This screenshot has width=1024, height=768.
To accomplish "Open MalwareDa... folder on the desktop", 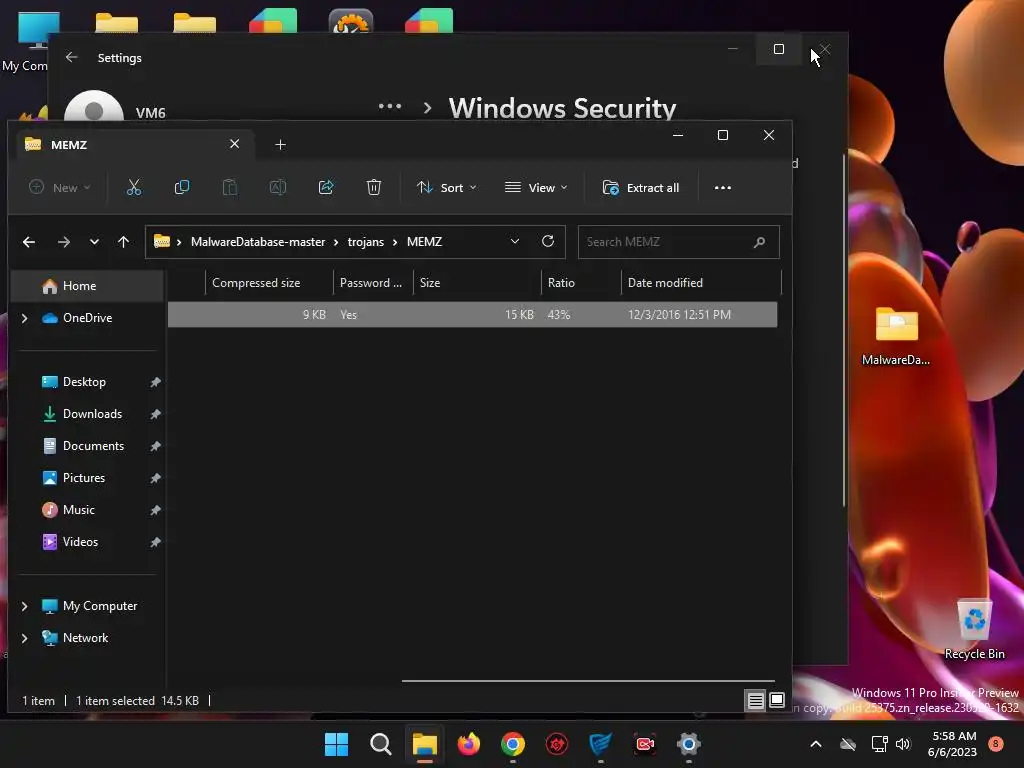I will [x=896, y=336].
